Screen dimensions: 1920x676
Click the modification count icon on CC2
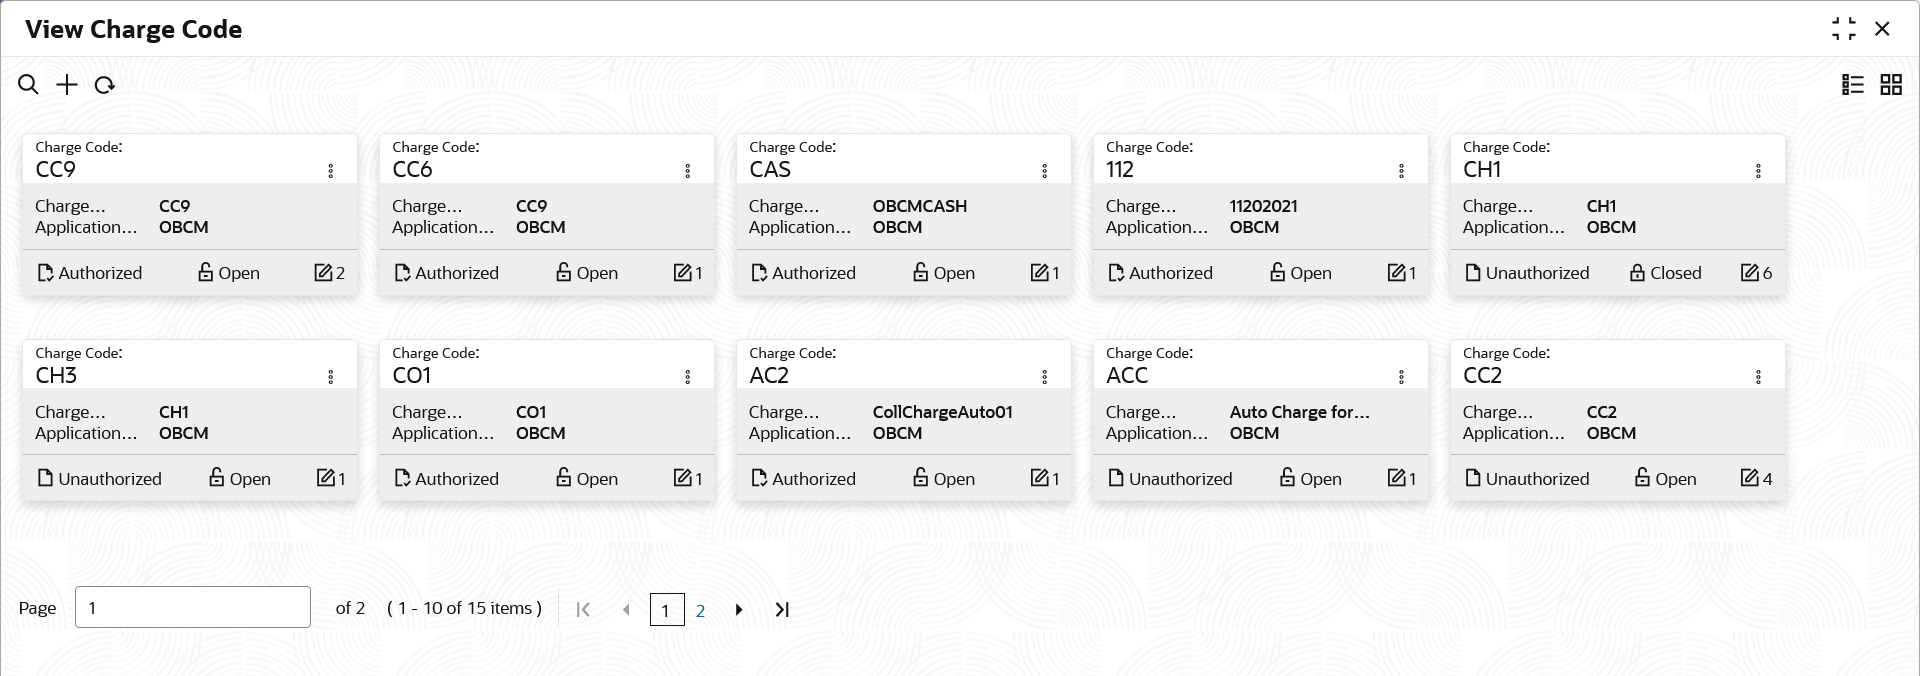(1749, 479)
